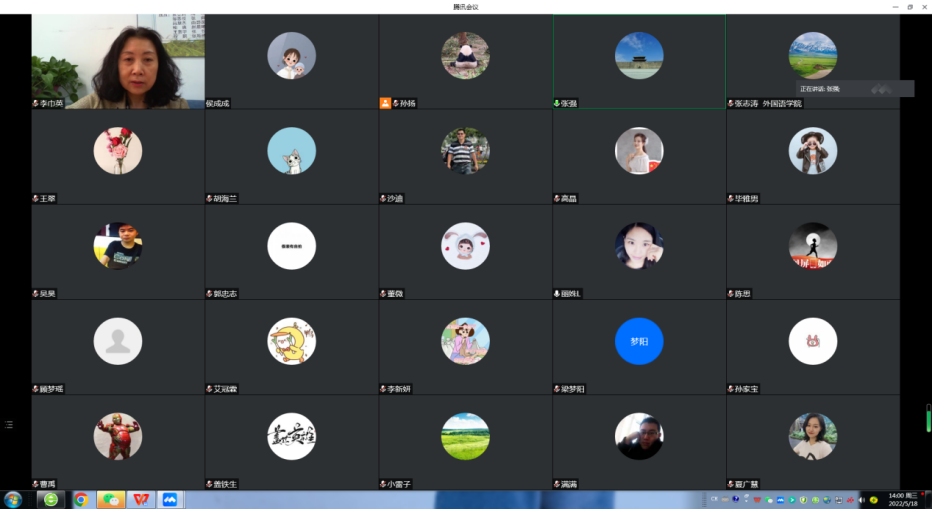The width and height of the screenshot is (932, 509).
Task: Click the orange host icon beside 孙扬
Action: point(385,103)
